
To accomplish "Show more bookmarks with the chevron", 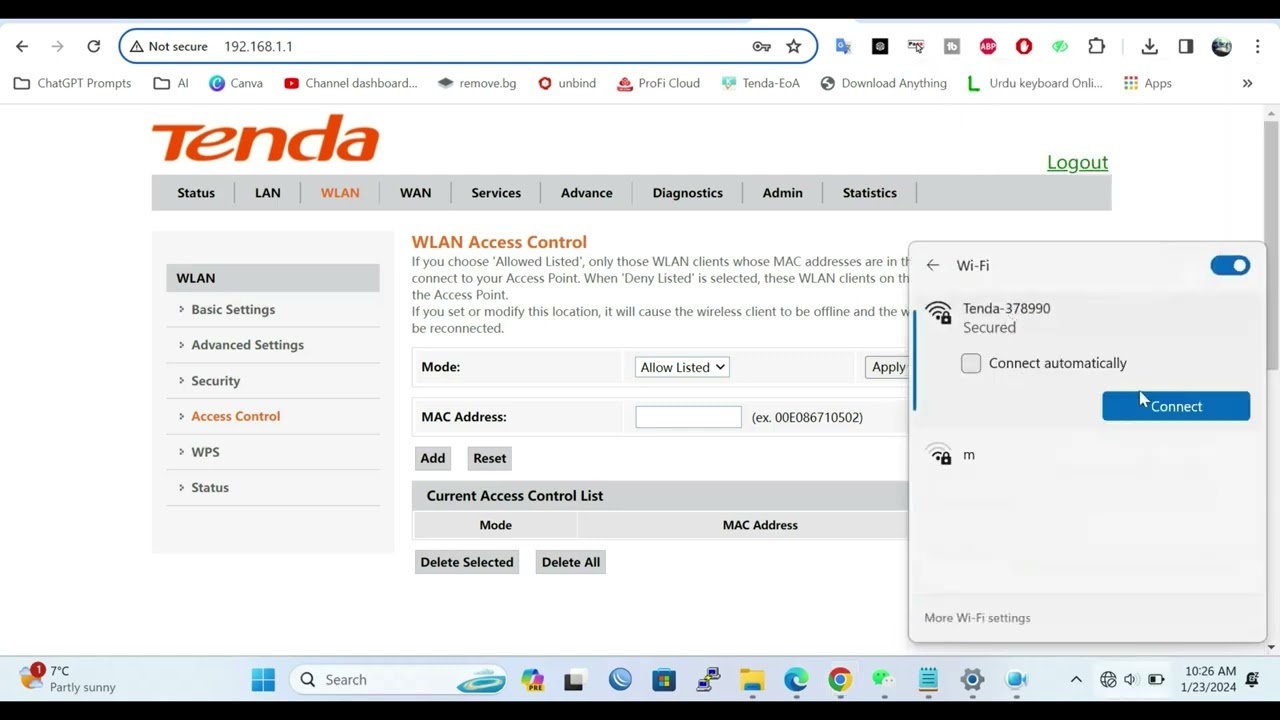I will coord(1247,83).
